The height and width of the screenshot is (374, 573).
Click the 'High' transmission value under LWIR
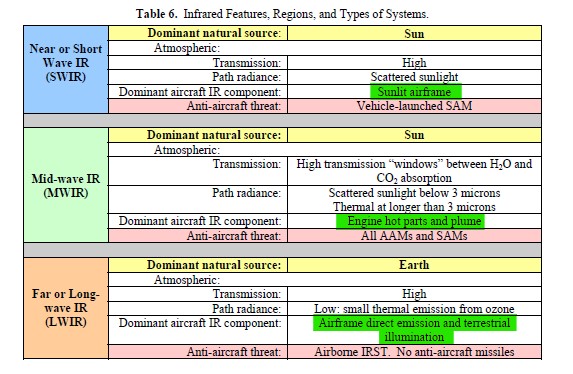pos(414,294)
